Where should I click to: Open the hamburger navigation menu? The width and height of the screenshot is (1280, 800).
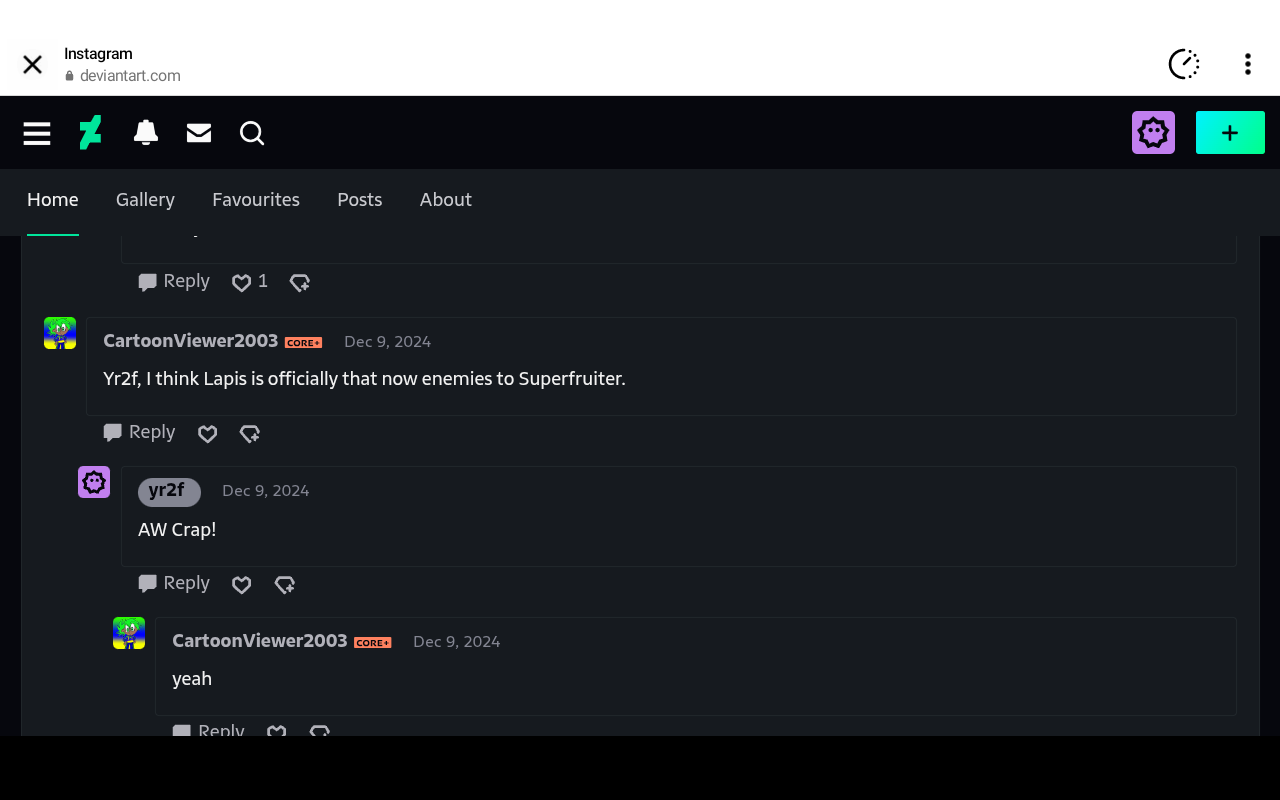click(x=37, y=133)
